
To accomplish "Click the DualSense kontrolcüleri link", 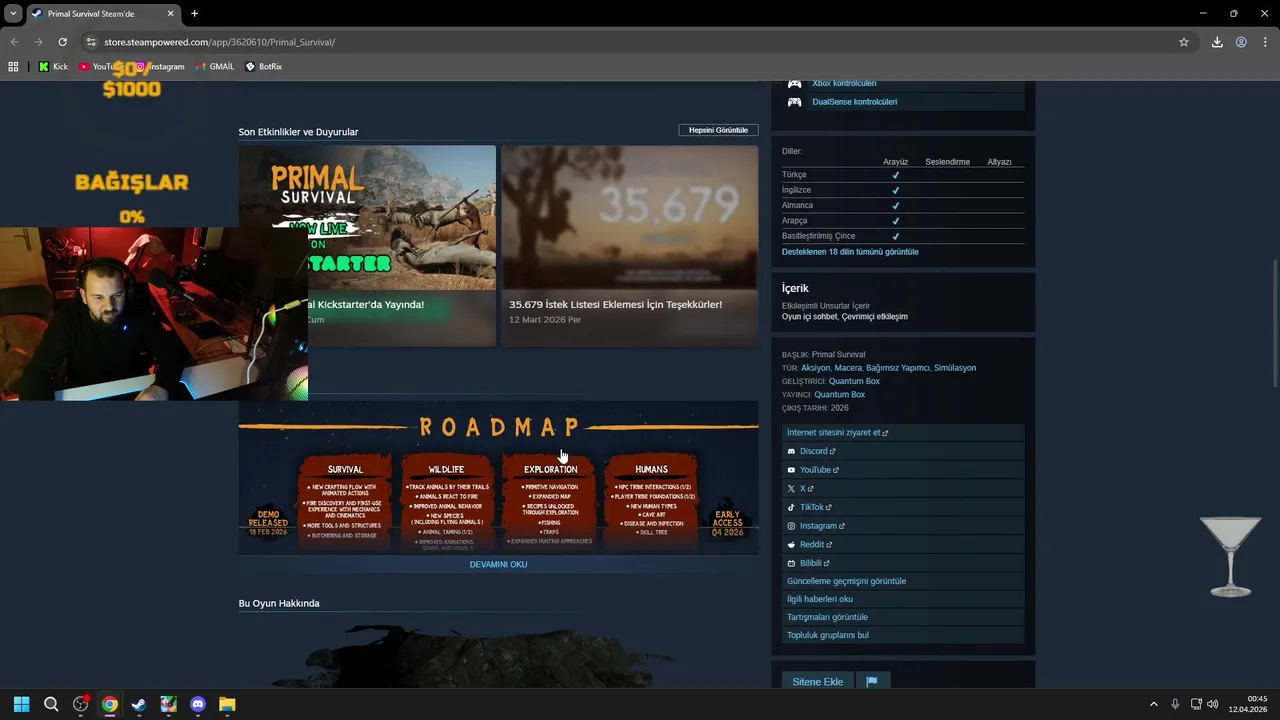I will click(x=855, y=102).
